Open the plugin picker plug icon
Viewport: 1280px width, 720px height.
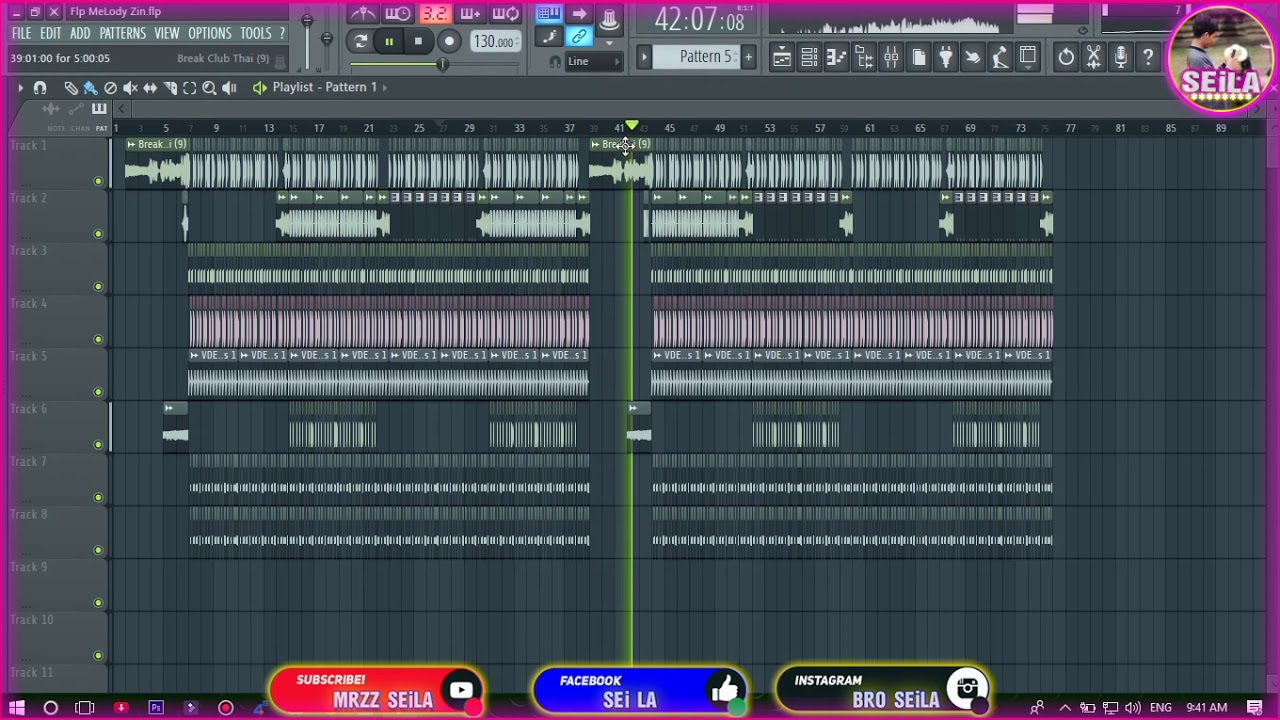[x=945, y=57]
